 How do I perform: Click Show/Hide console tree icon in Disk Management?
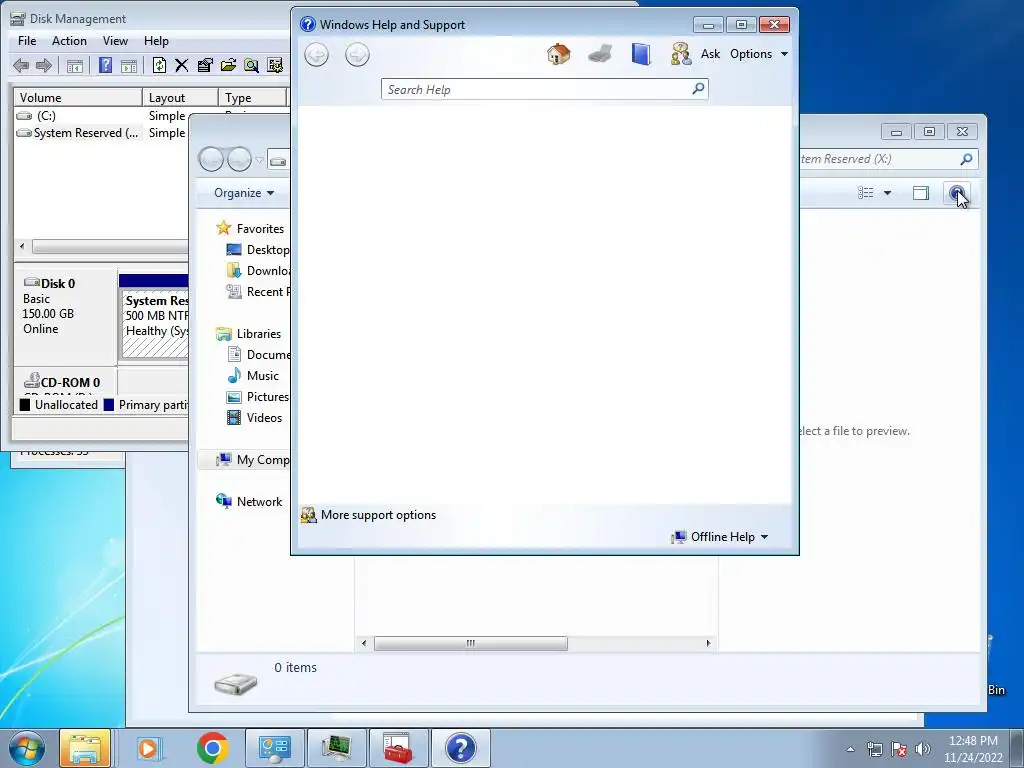(x=75, y=65)
